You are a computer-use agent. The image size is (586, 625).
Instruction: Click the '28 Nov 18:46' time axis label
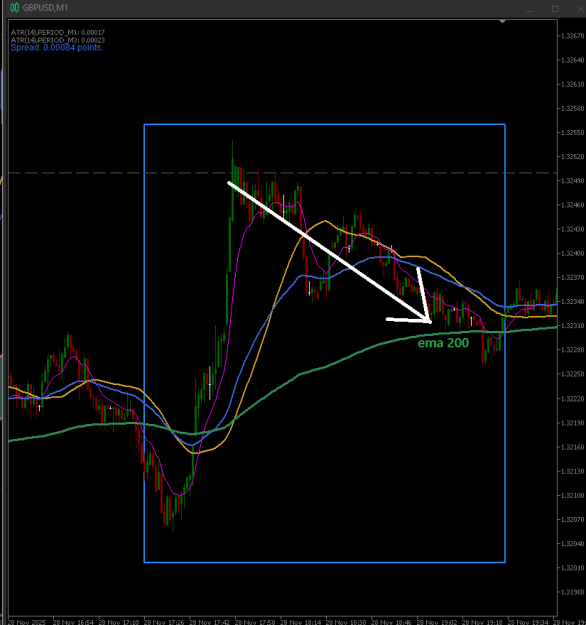click(391, 622)
